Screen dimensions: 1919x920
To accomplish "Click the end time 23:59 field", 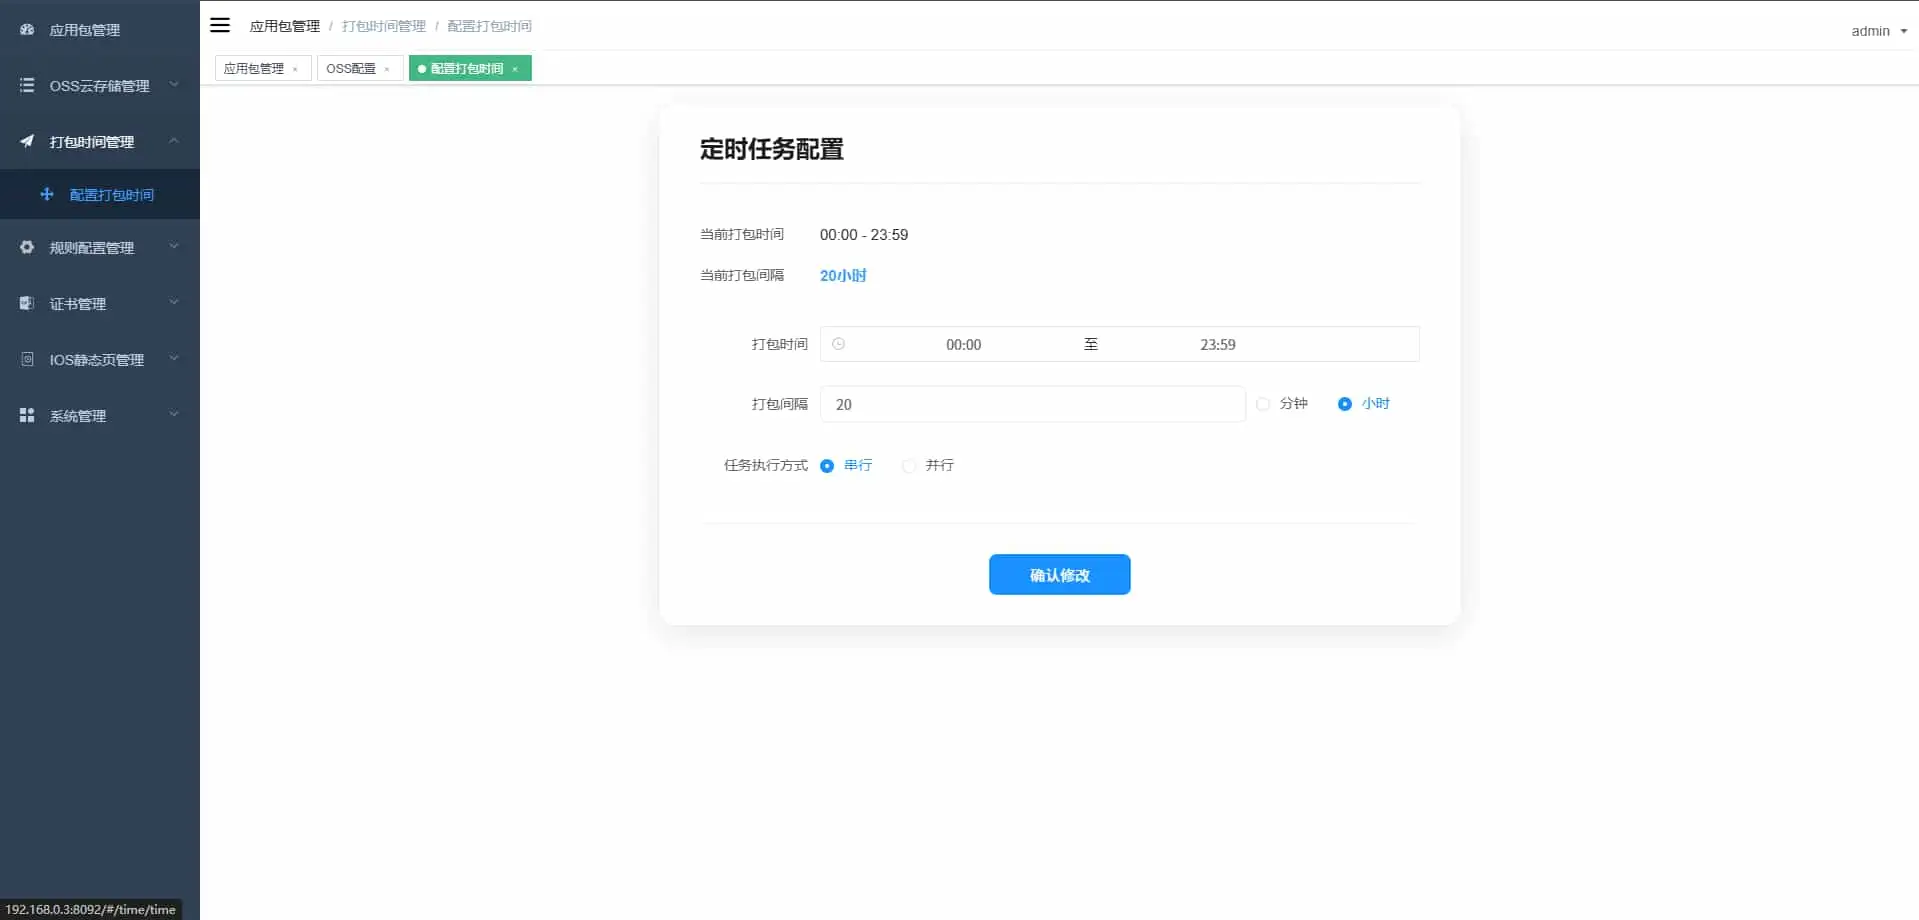I will 1217,344.
